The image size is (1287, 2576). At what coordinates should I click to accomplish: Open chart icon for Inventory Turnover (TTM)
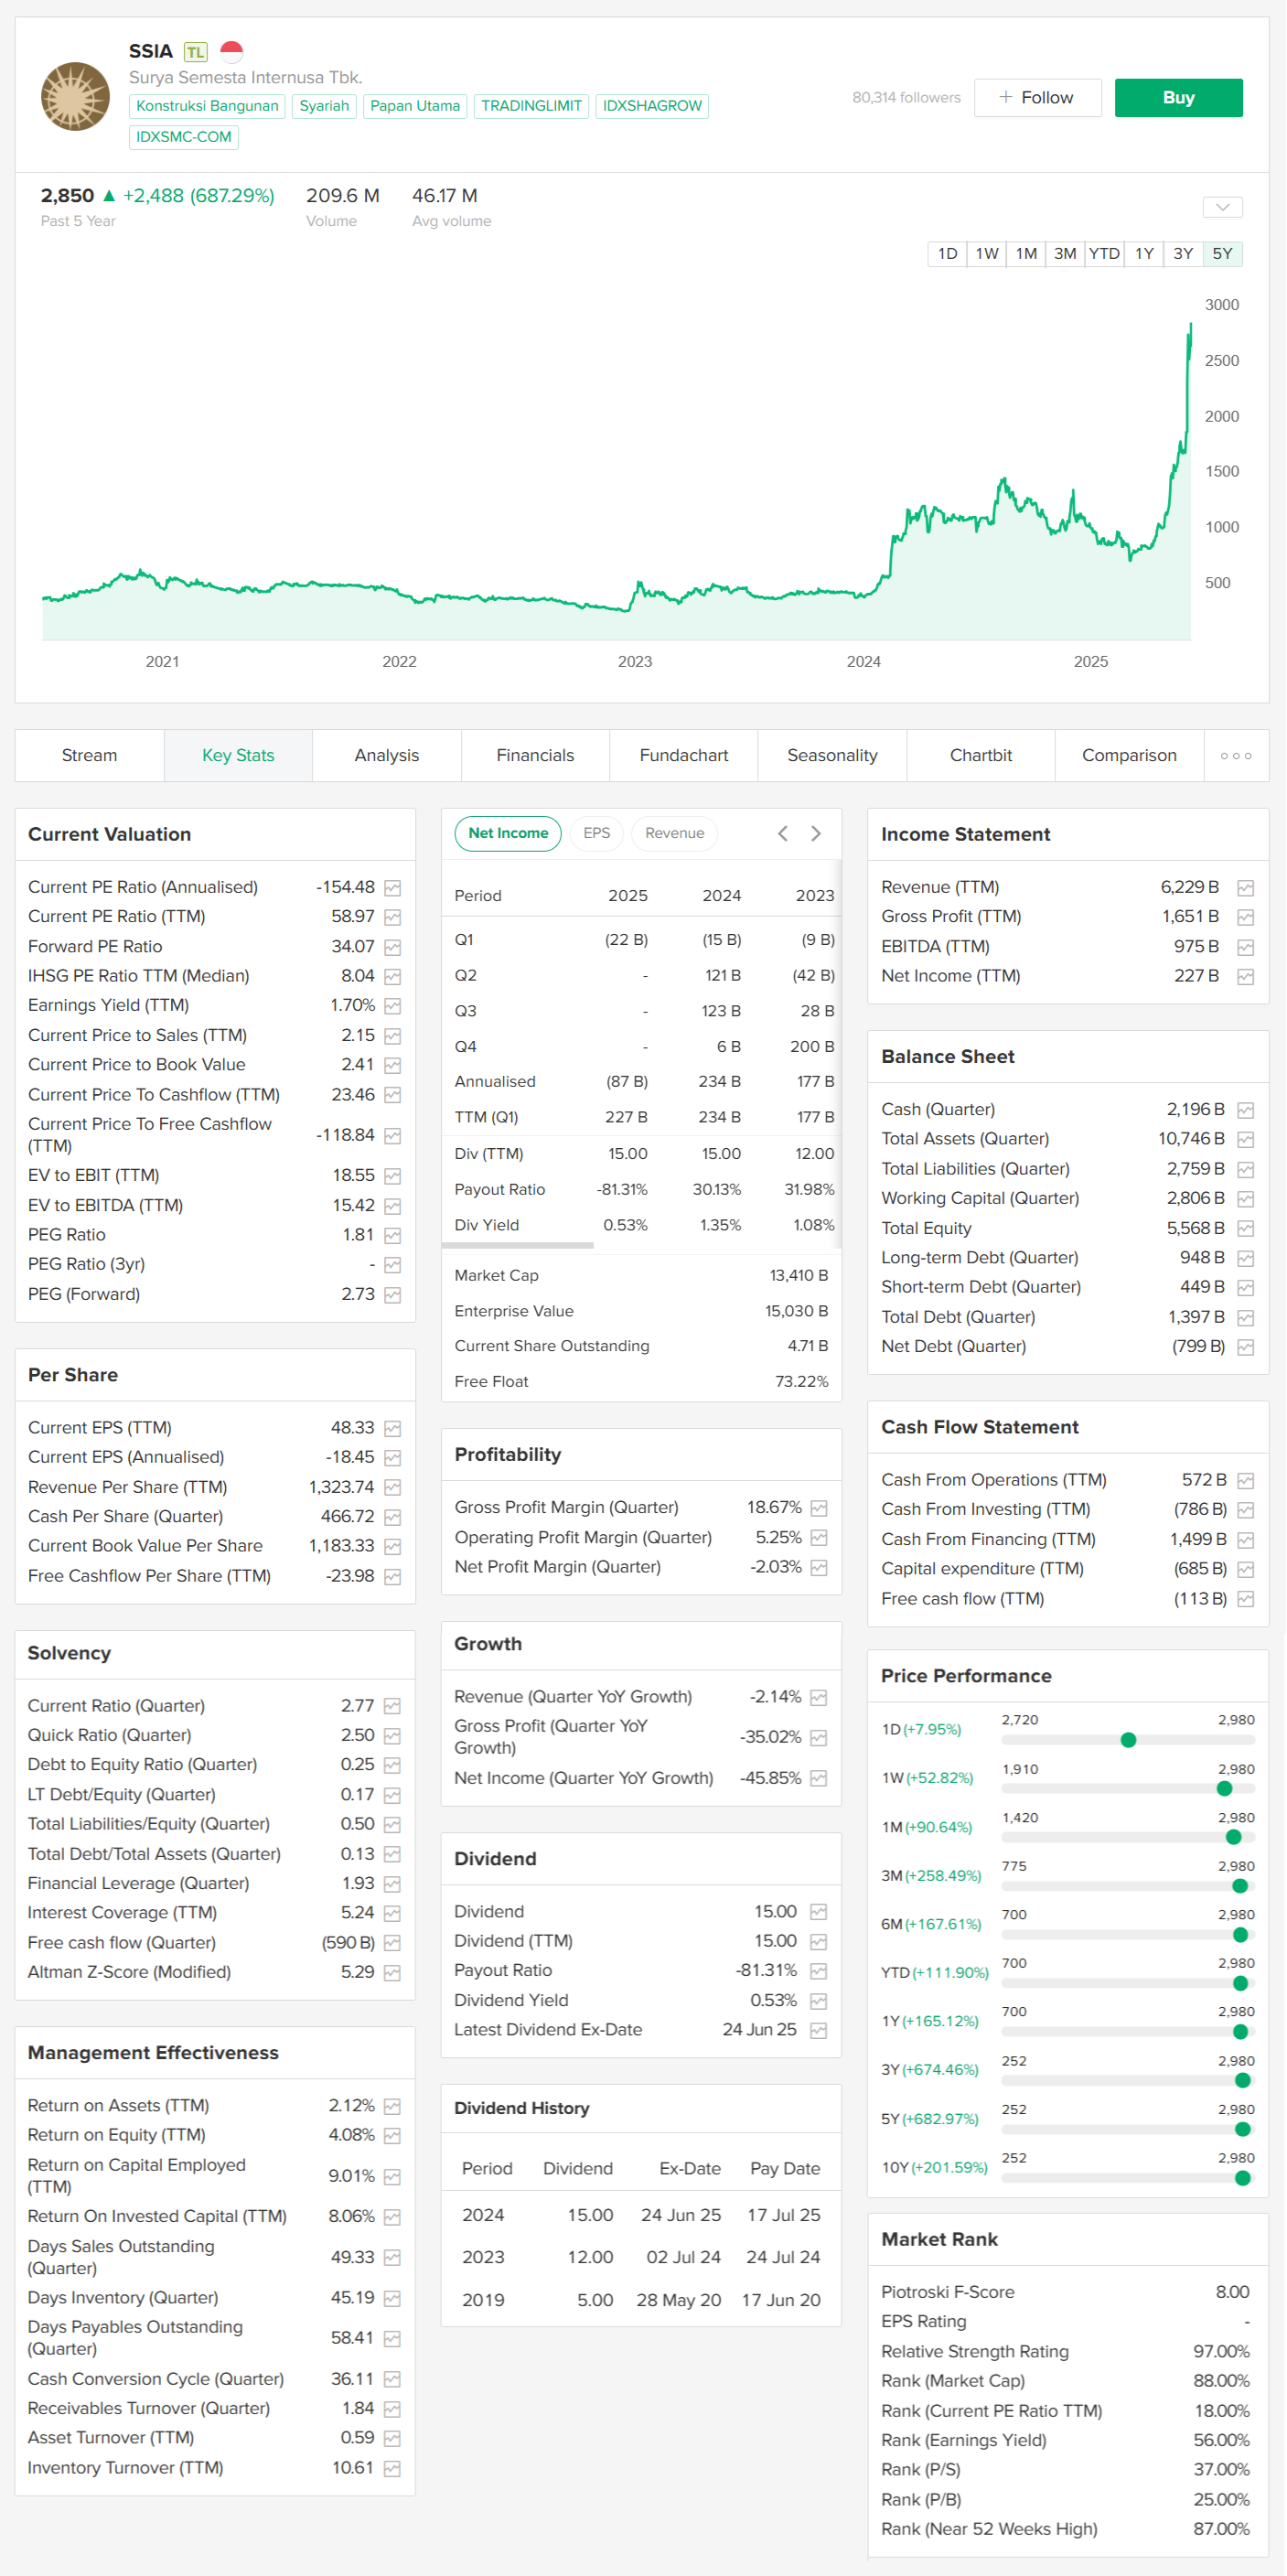(x=393, y=2469)
